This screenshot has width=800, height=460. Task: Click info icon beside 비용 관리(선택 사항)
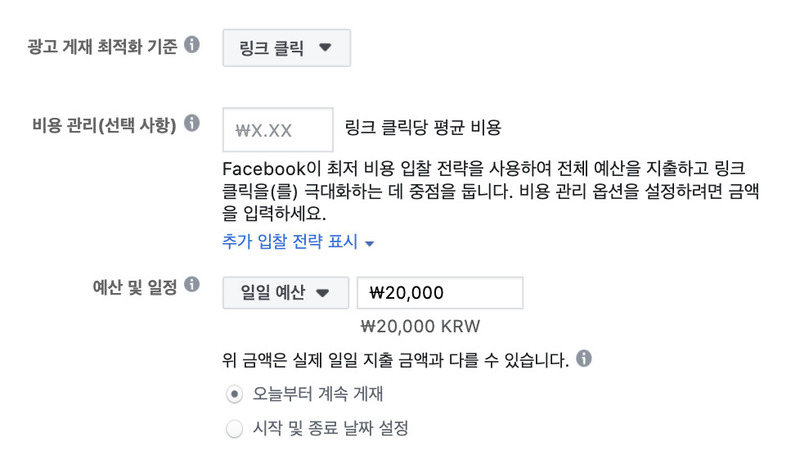(x=192, y=123)
